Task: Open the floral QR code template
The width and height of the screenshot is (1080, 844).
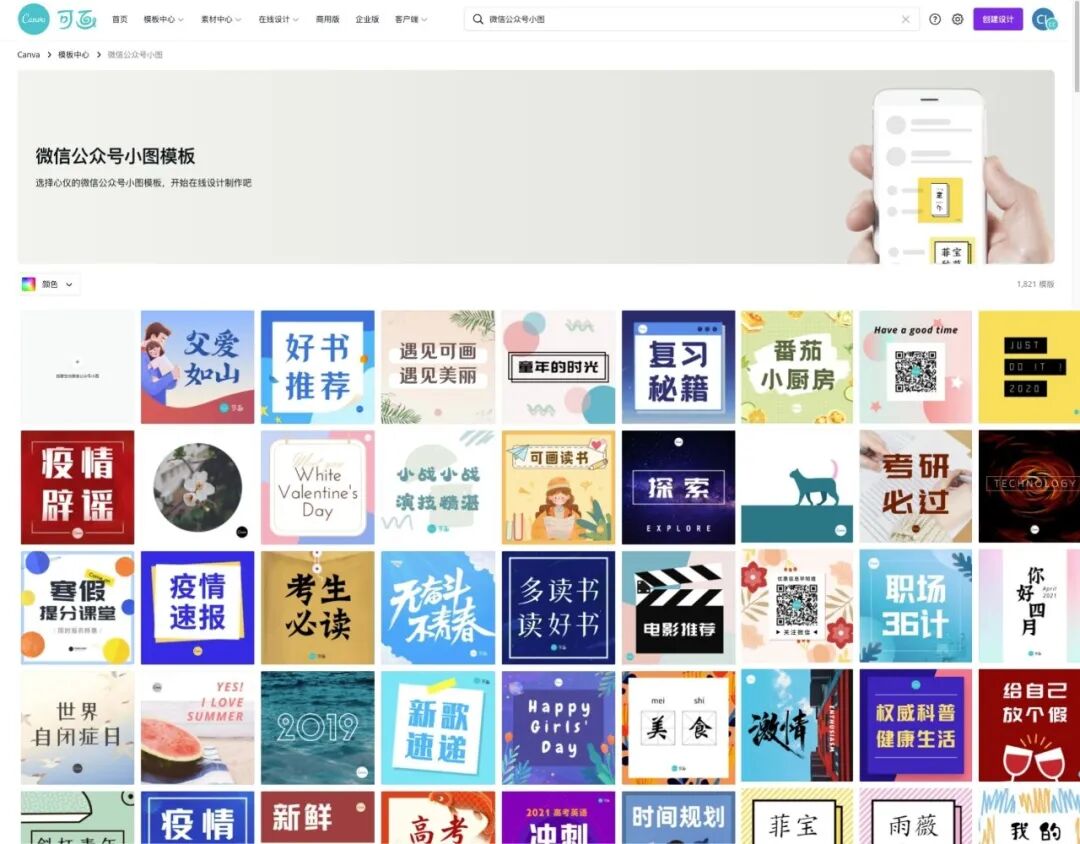Action: point(797,606)
